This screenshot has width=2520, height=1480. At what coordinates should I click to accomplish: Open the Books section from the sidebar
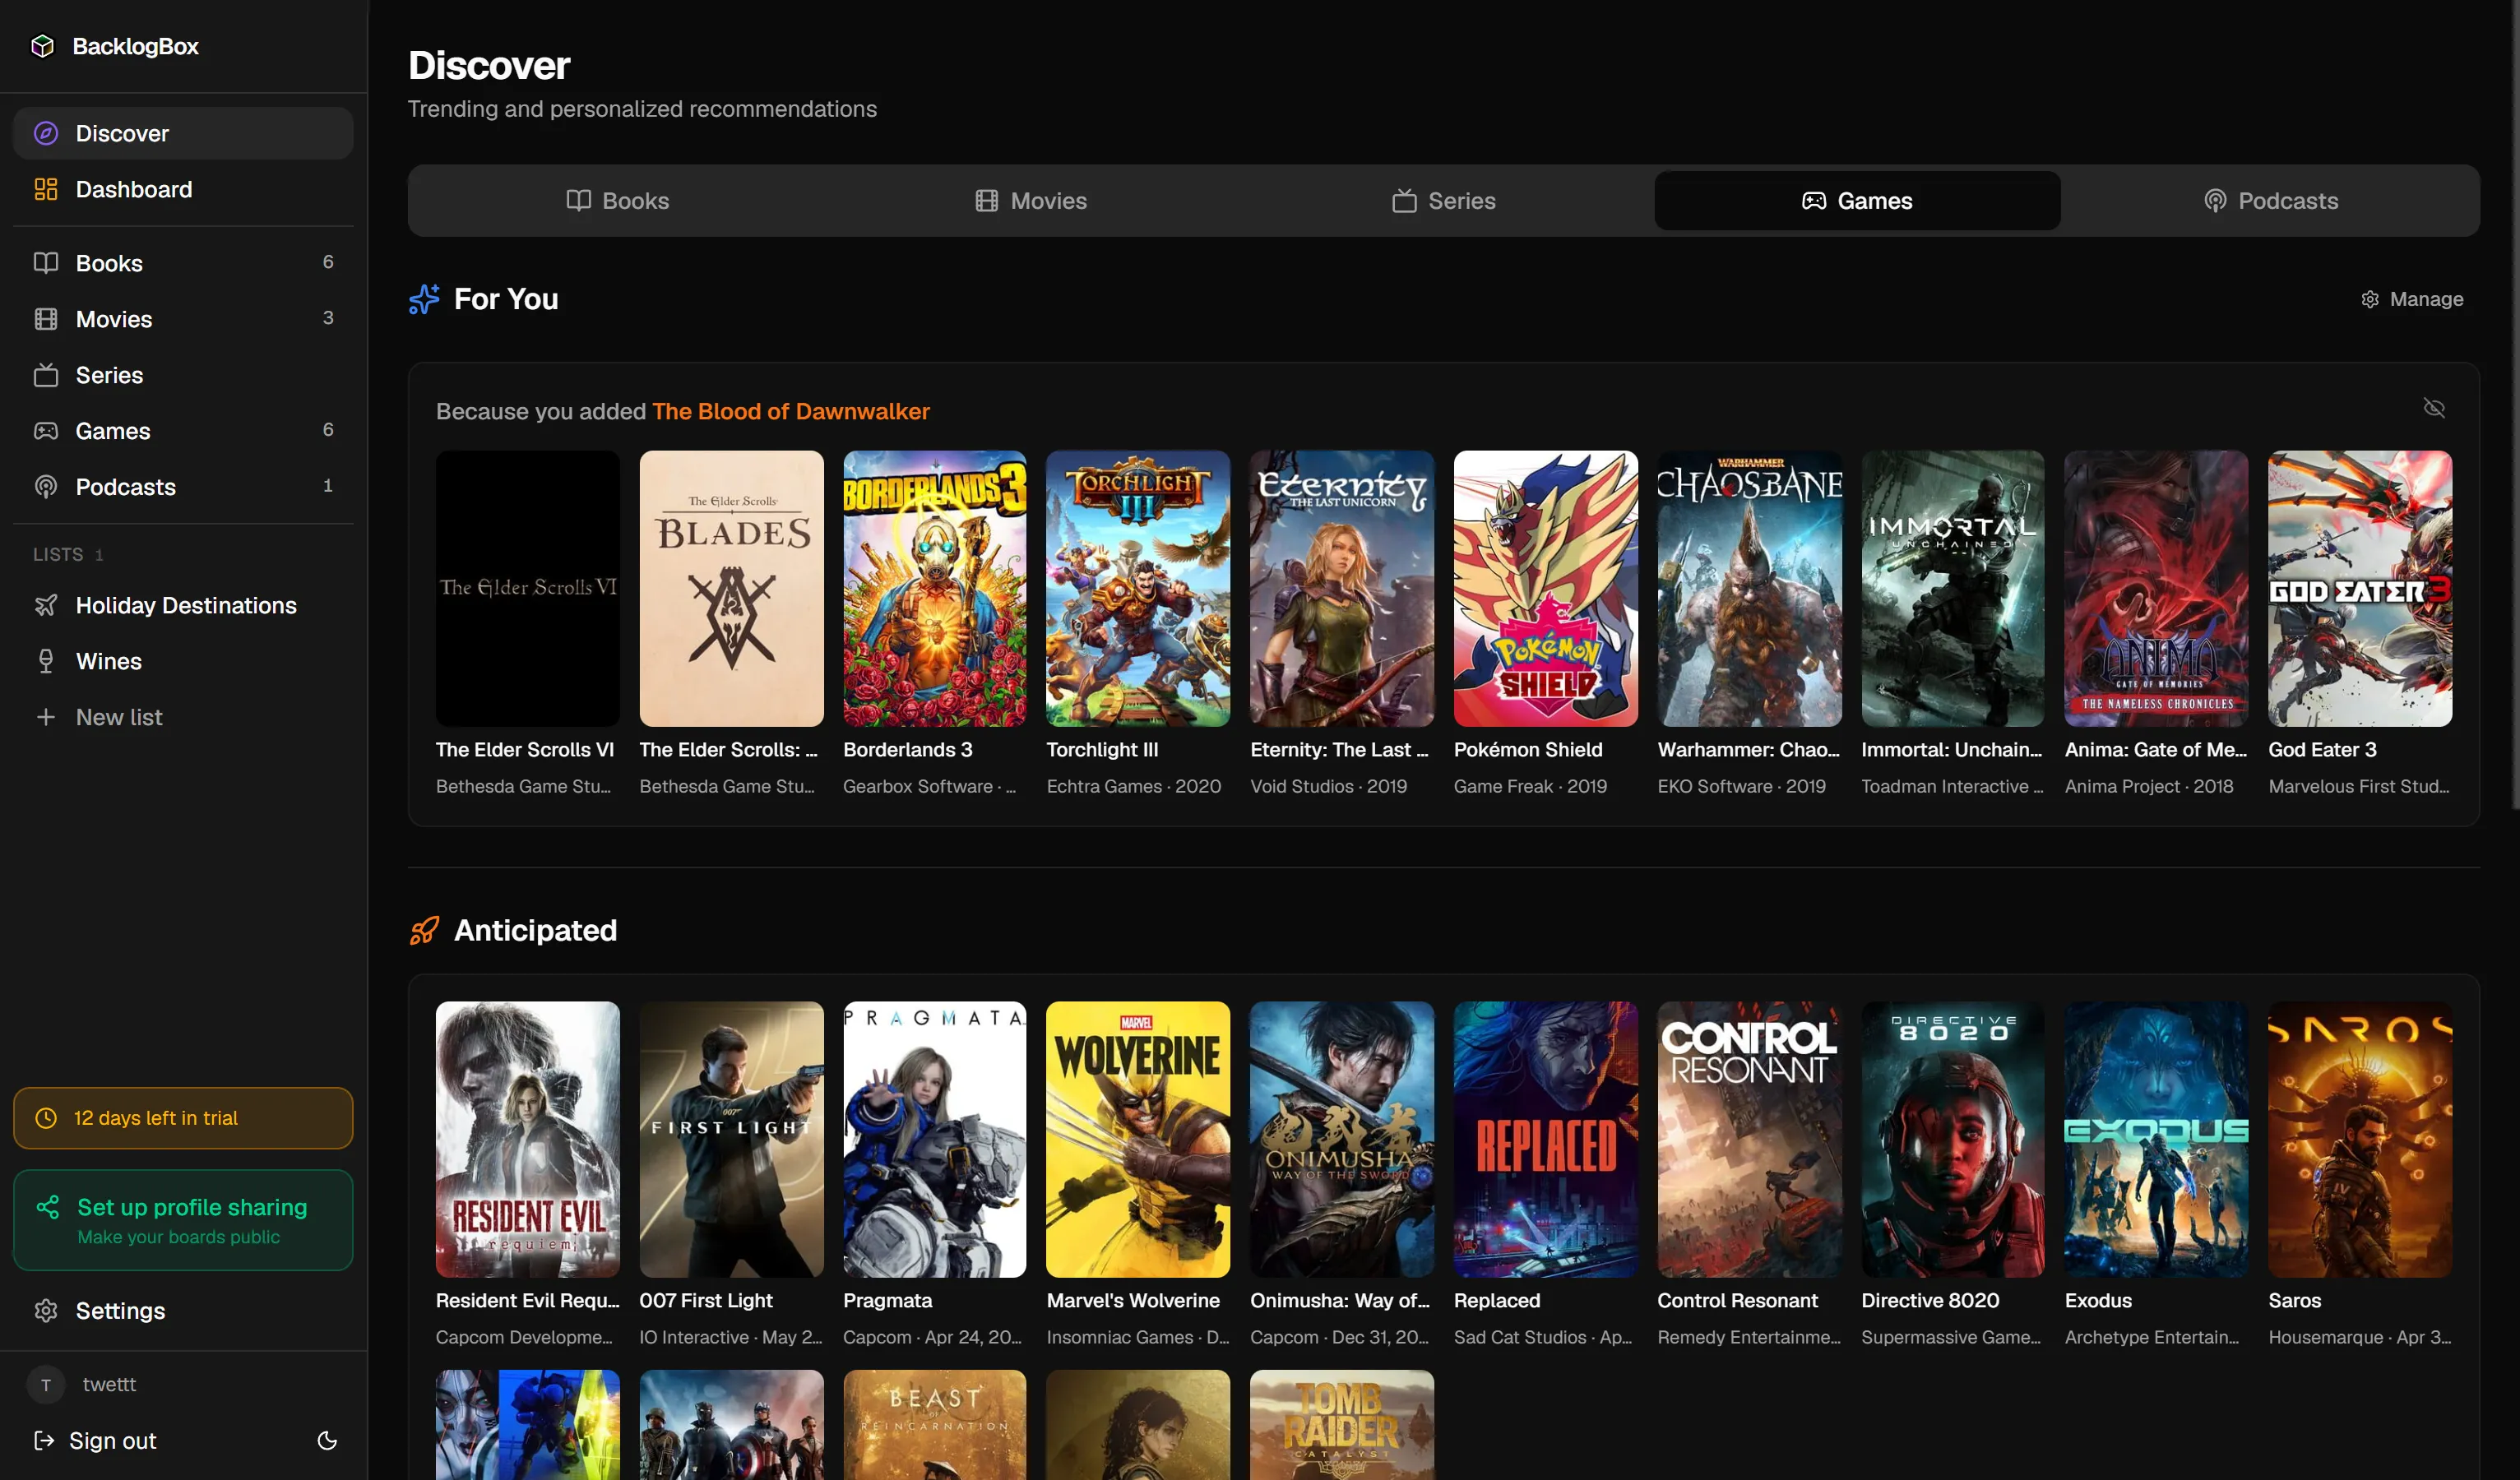click(109, 263)
